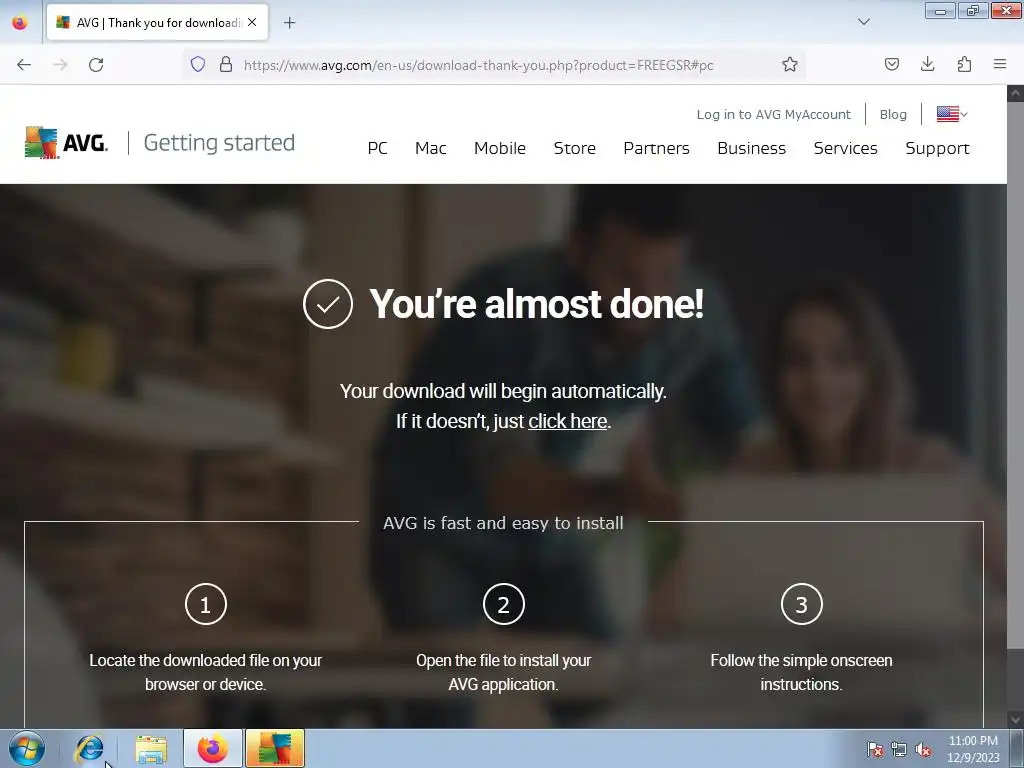The image size is (1024, 768).
Task: Click the checkmark circle icon
Action: 328,304
